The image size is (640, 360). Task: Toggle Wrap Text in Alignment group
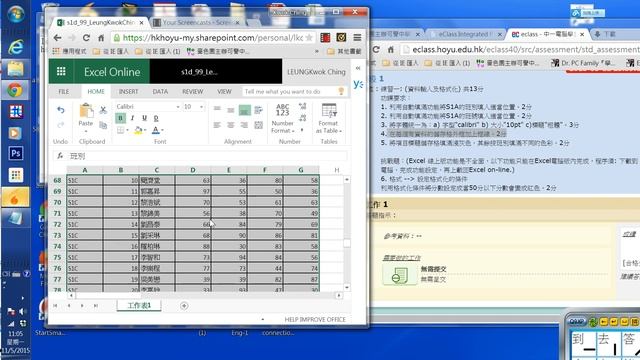tap(258, 110)
